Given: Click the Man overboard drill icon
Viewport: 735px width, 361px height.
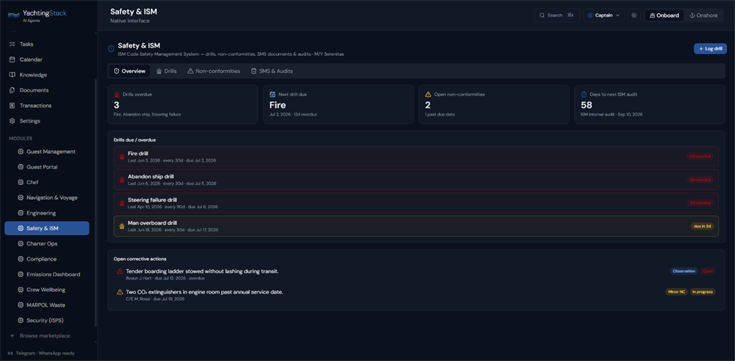Looking at the screenshot, I should pos(122,226).
